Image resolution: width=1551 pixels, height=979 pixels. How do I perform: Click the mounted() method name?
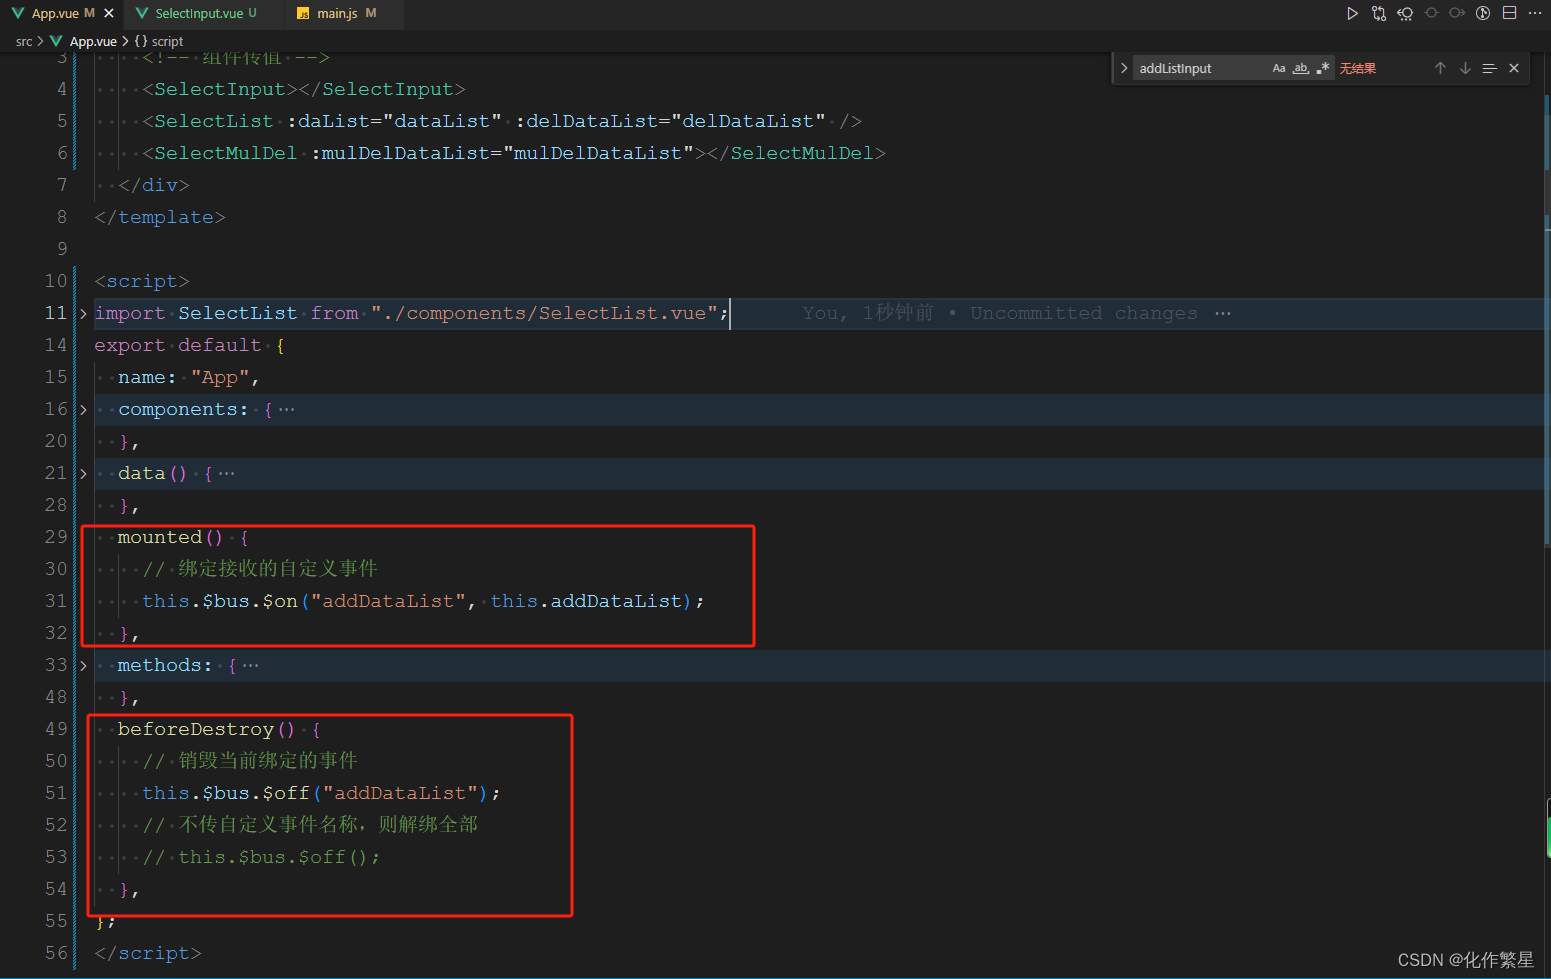[x=170, y=537]
